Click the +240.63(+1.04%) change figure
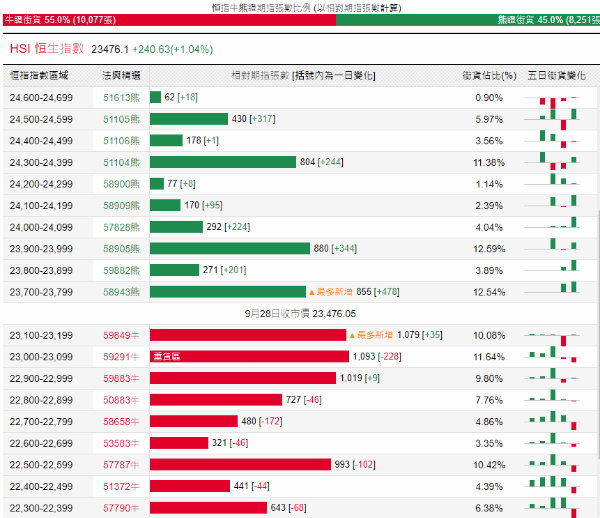This screenshot has height=518, width=600. coord(173,49)
